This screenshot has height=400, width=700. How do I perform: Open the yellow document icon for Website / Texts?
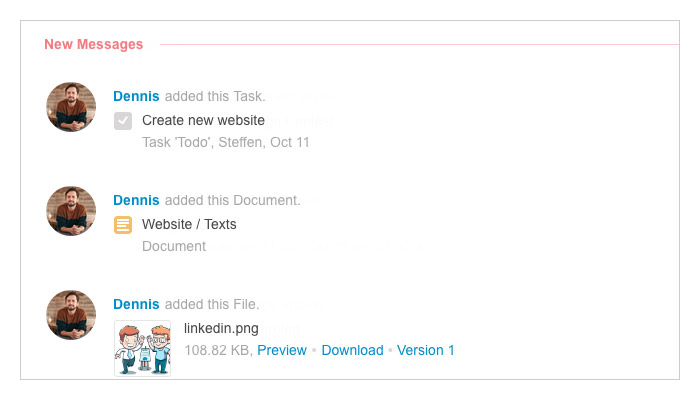coord(123,225)
